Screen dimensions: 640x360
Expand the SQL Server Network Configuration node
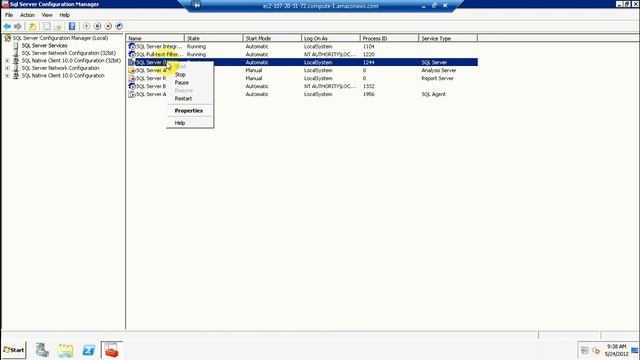click(x=7, y=68)
